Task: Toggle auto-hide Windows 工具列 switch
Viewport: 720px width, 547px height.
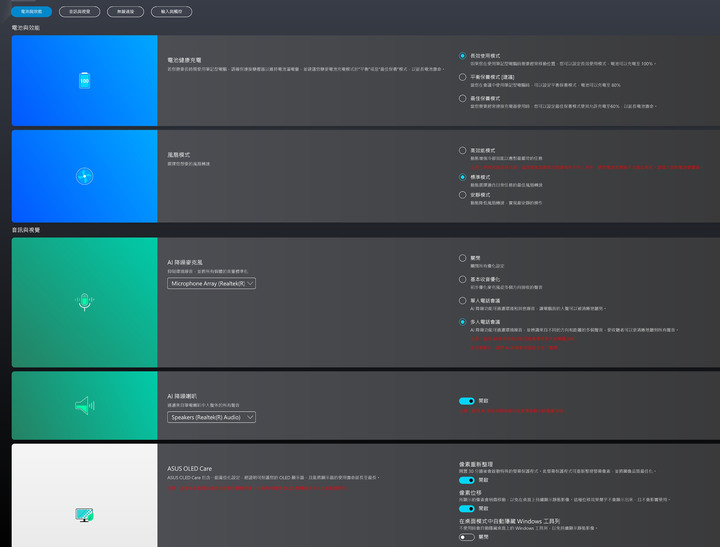Action: tap(467, 537)
